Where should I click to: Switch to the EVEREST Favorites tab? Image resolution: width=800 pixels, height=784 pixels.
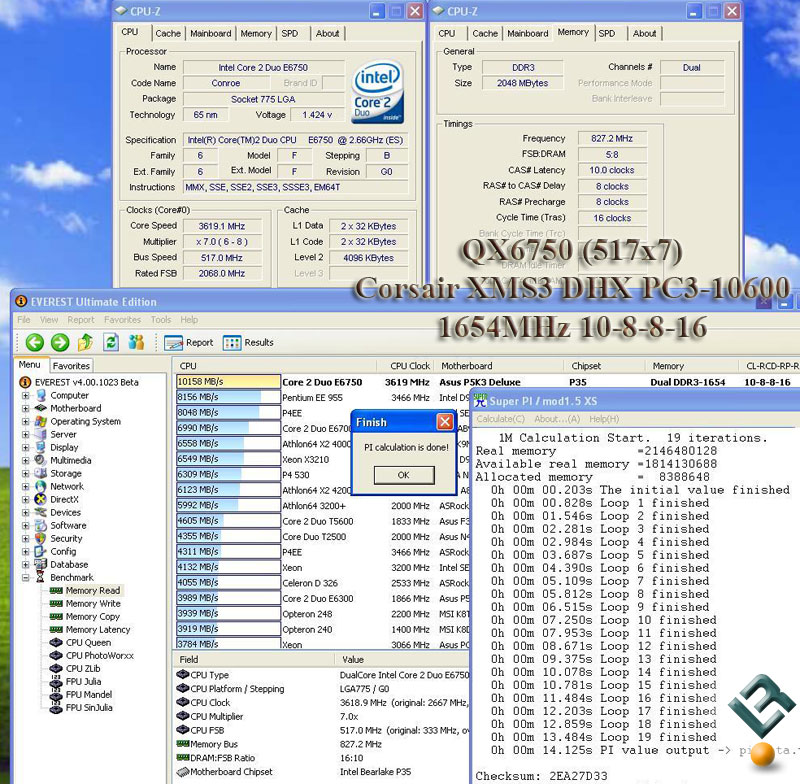(x=71, y=366)
